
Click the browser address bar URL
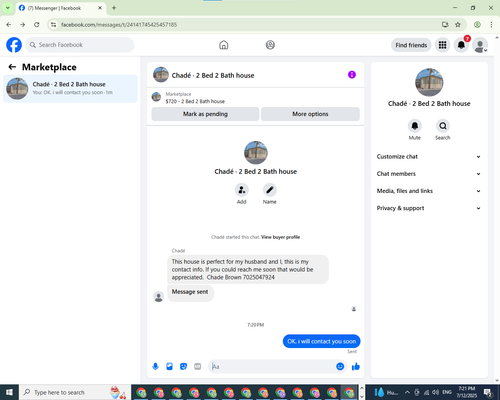tap(119, 25)
